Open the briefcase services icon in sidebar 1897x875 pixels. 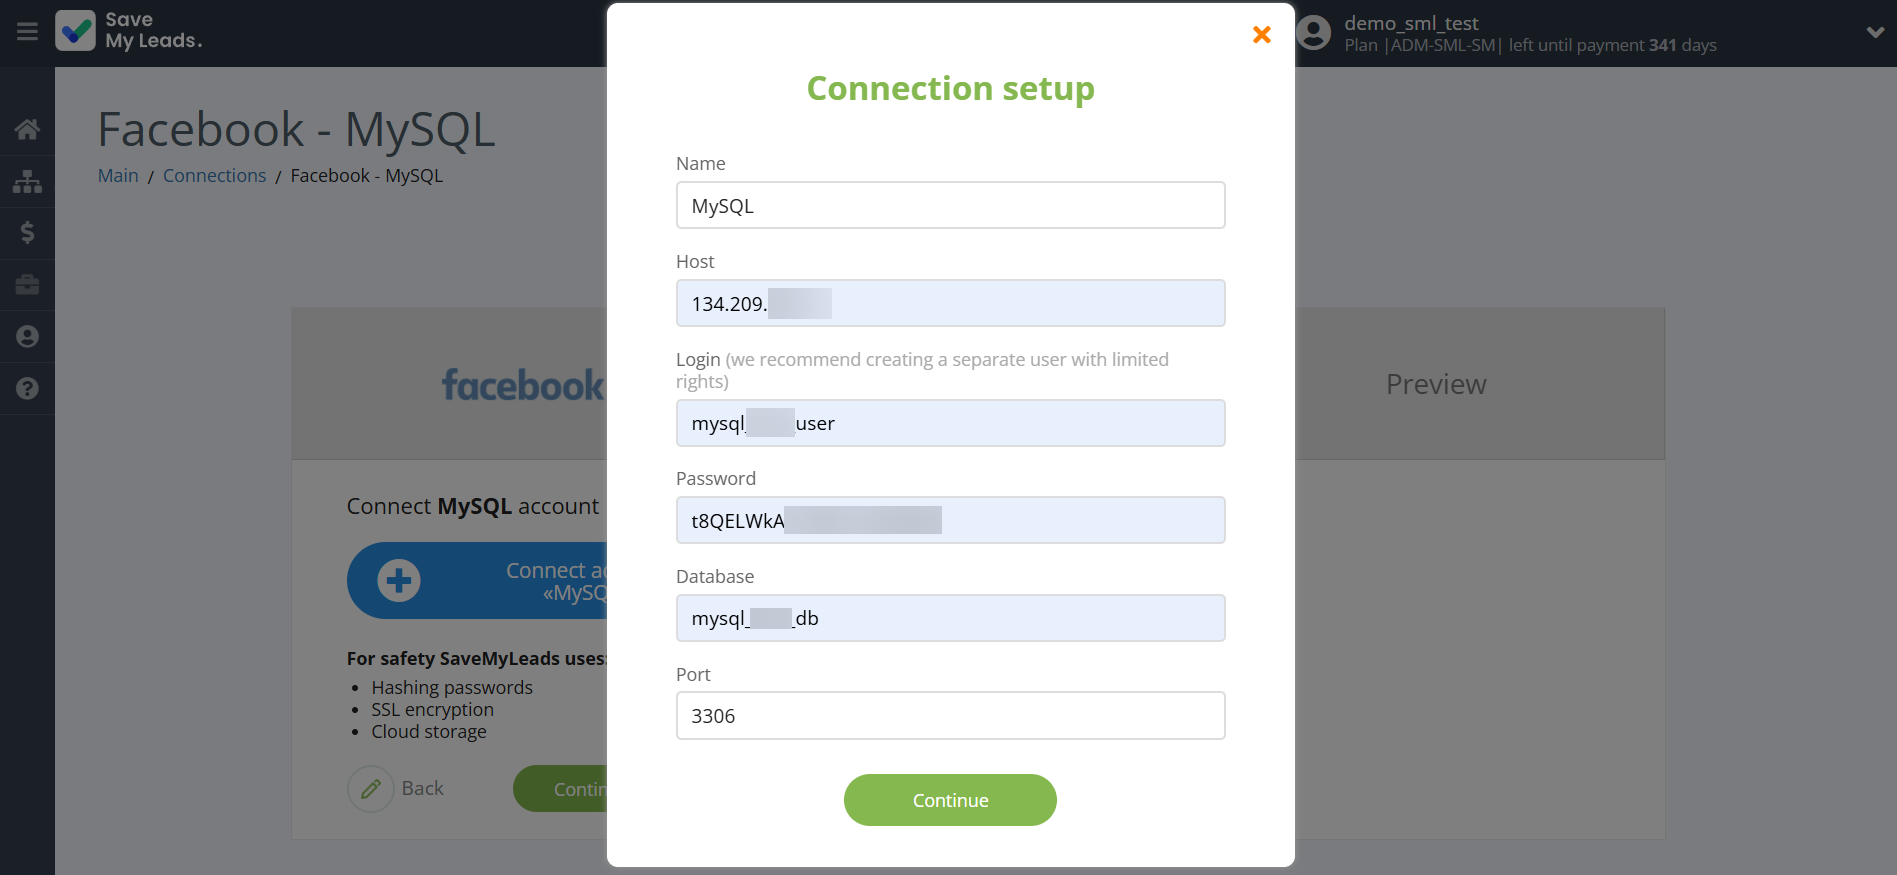point(27,285)
